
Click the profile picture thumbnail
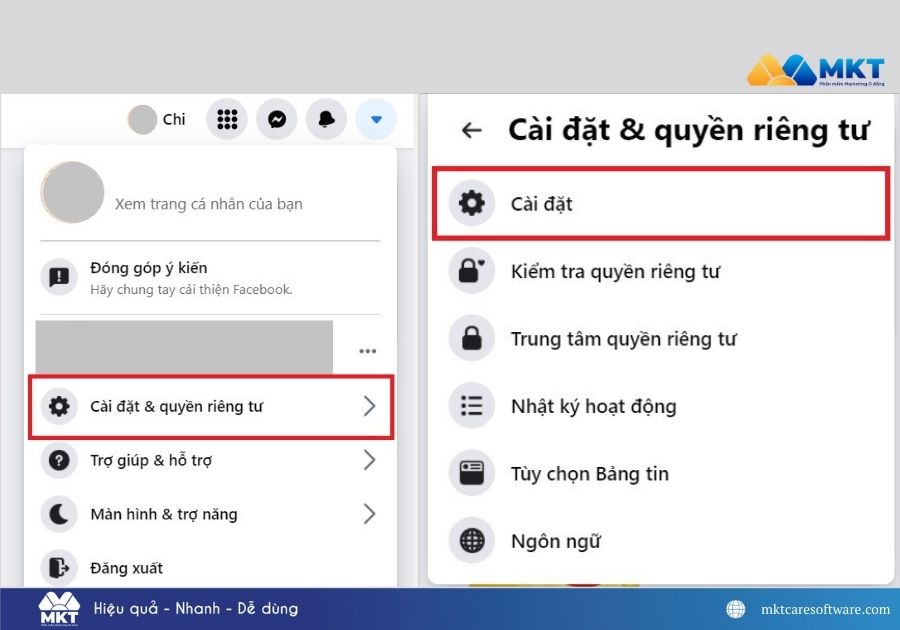[x=71, y=192]
